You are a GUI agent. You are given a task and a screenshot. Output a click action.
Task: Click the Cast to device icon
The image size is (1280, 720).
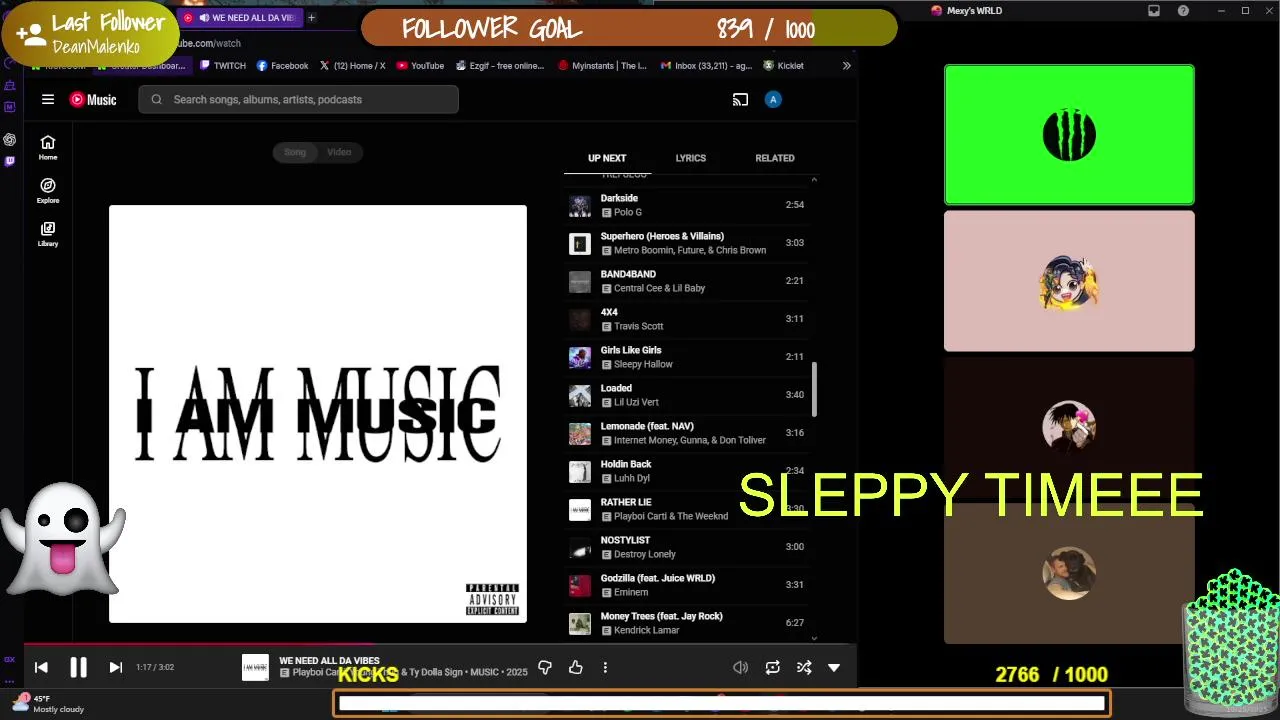point(740,99)
